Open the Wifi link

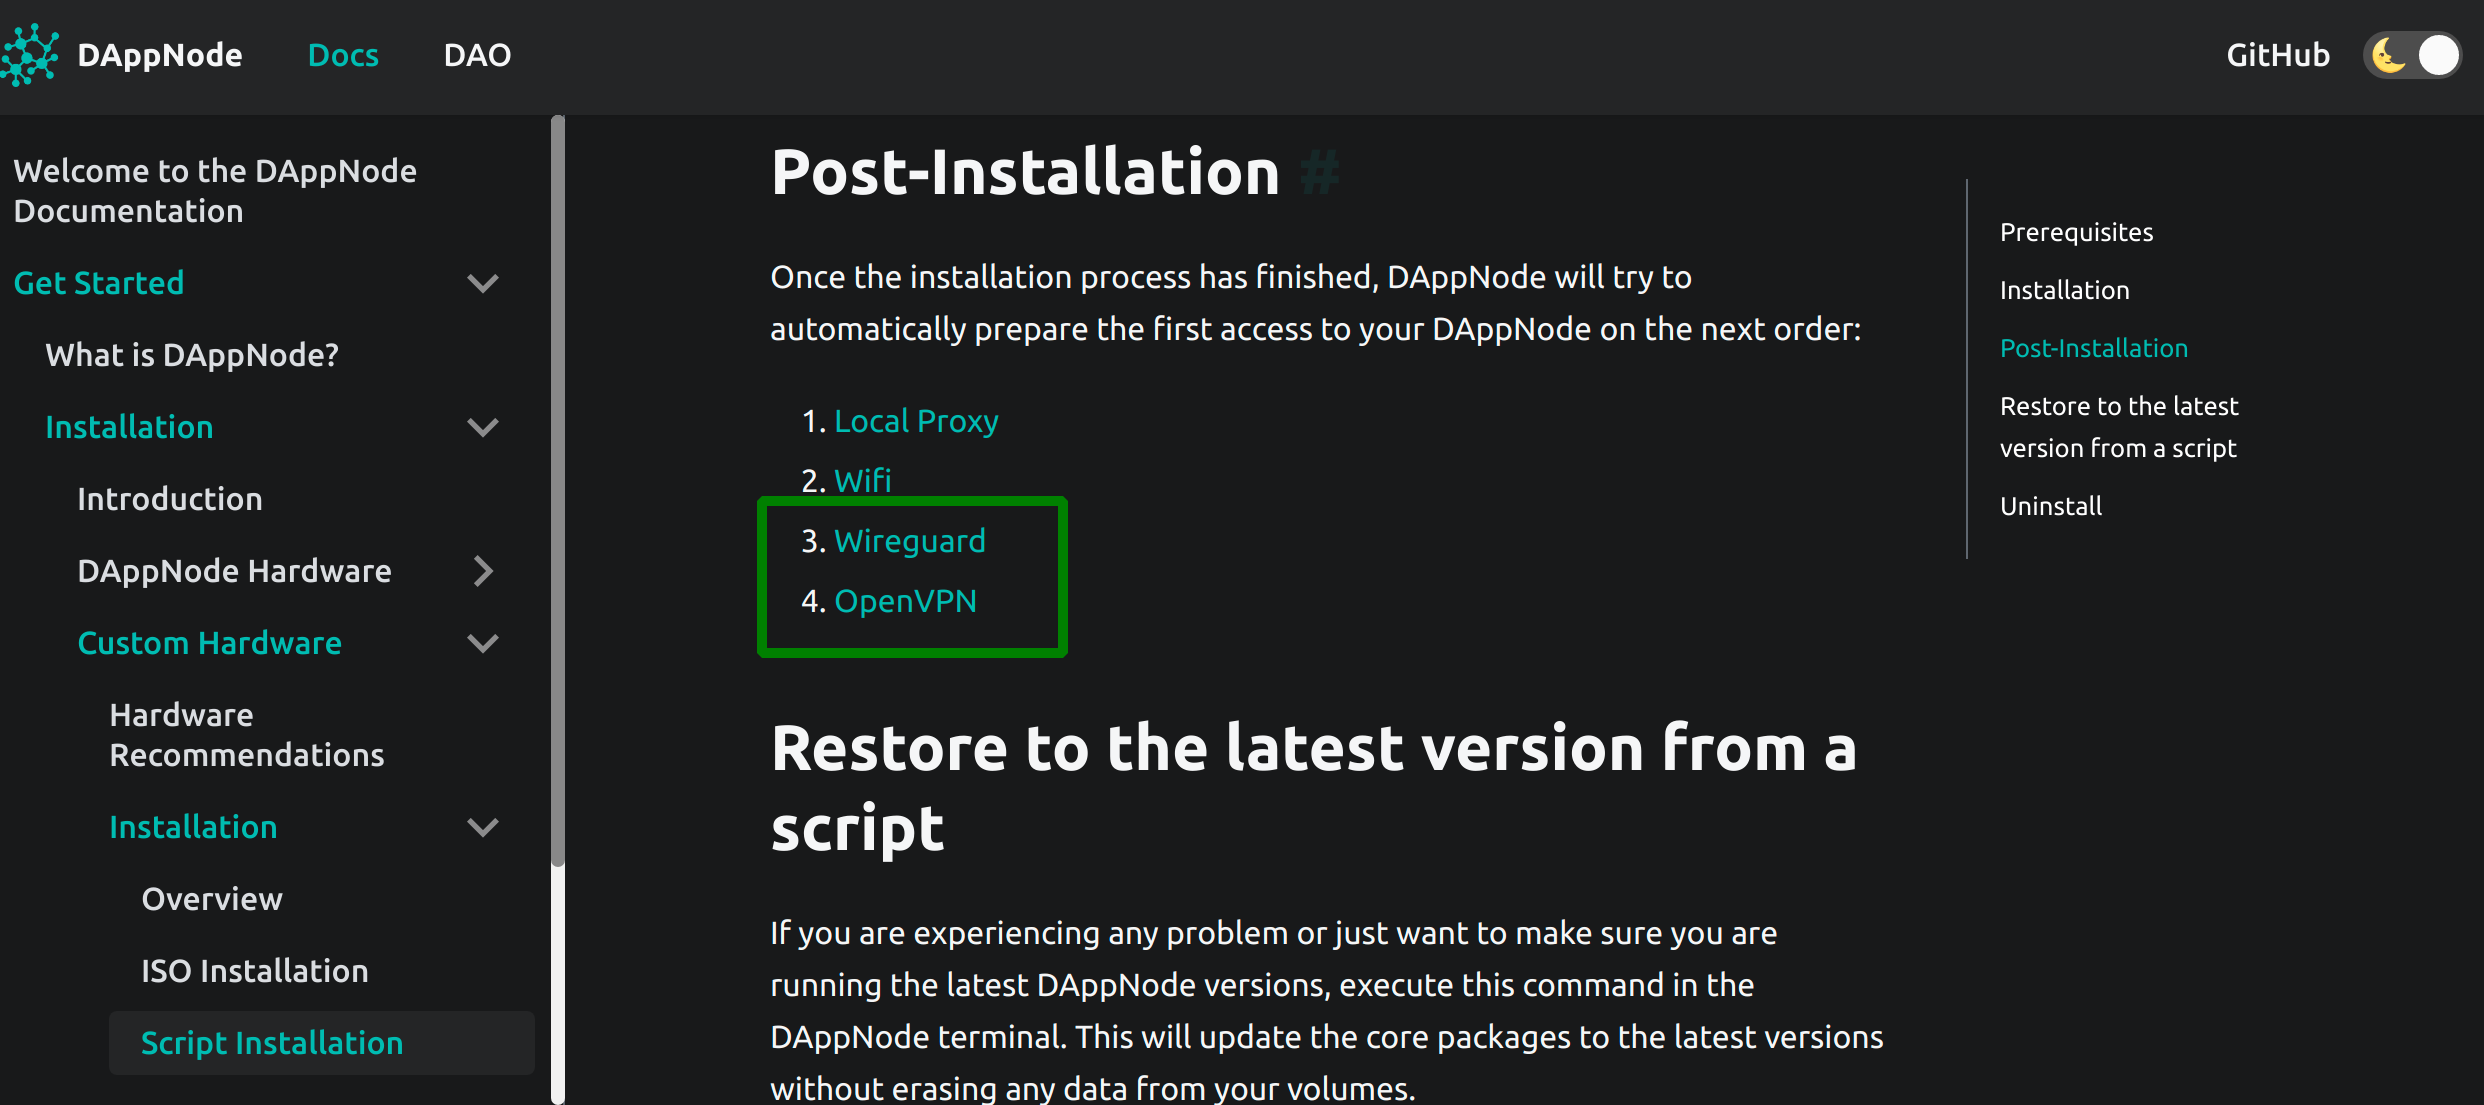click(x=862, y=480)
